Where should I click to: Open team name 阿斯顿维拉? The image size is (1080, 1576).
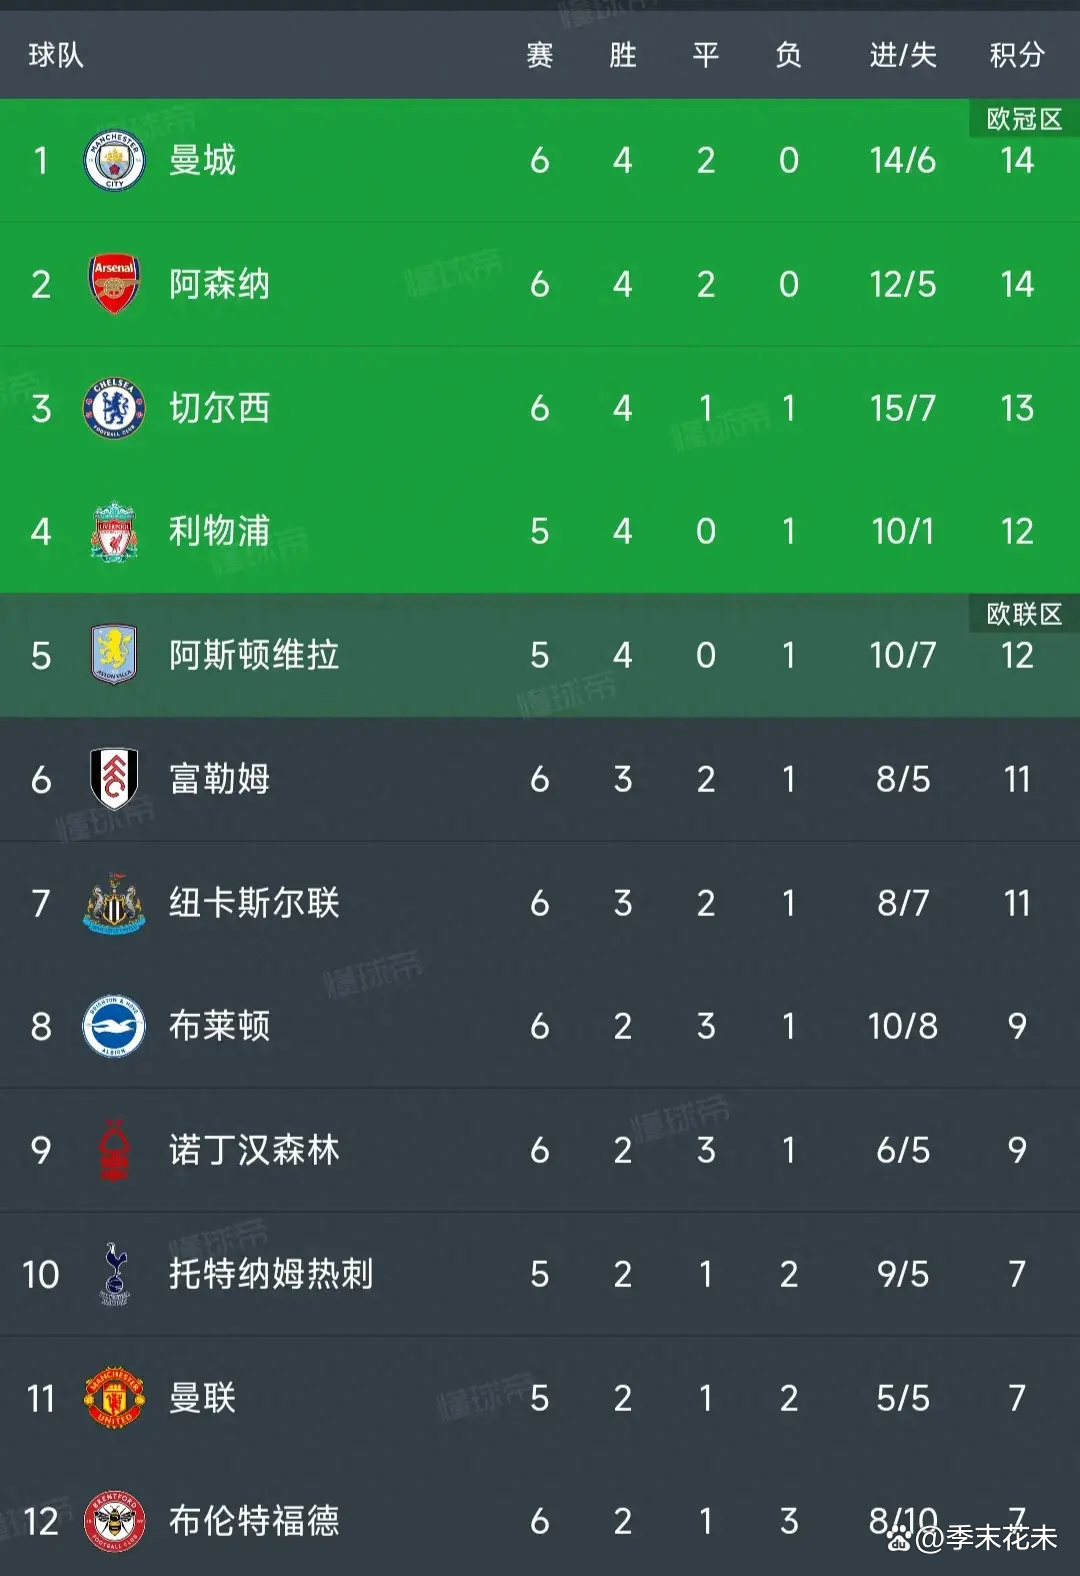pos(254,655)
